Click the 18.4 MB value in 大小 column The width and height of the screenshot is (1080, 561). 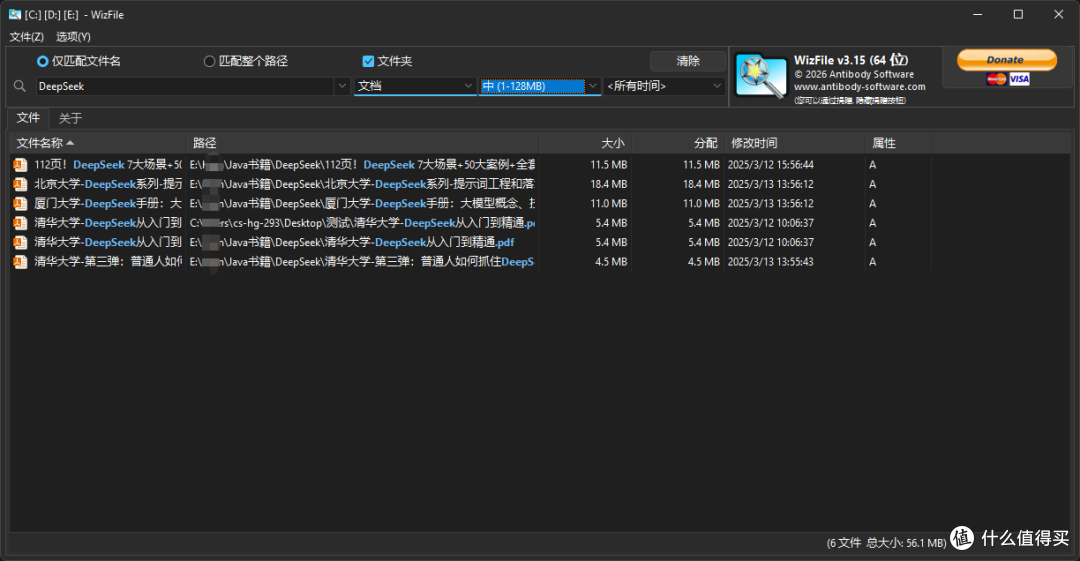click(609, 184)
